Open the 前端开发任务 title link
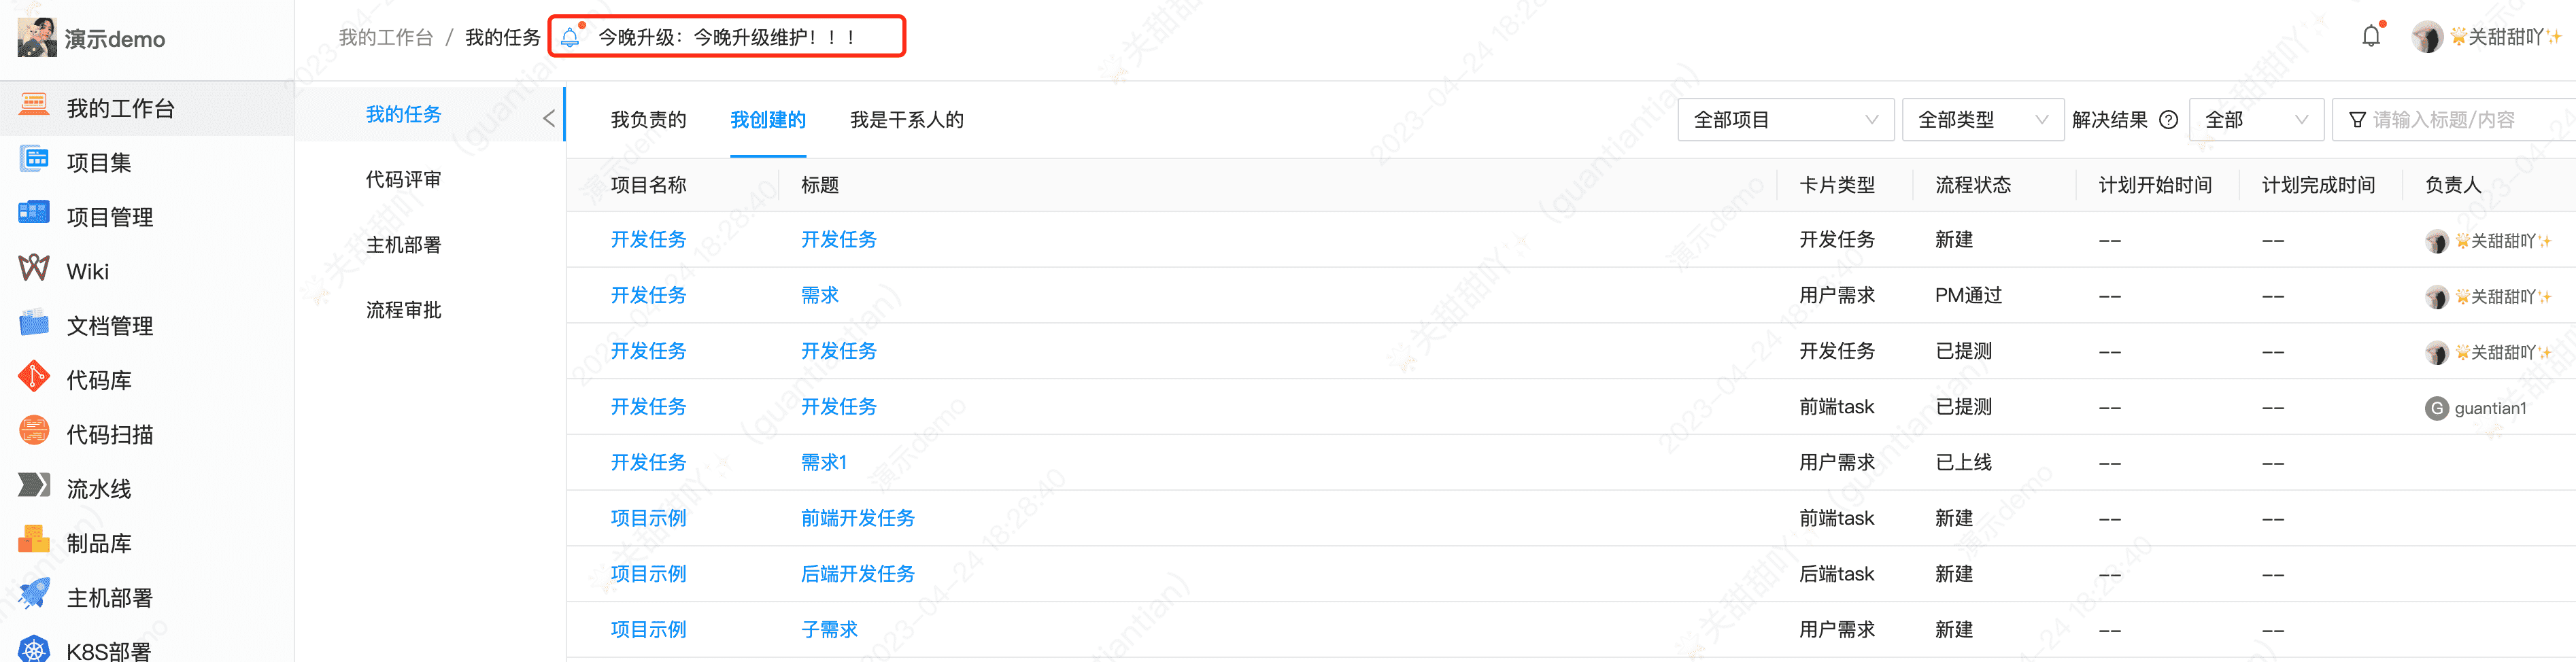 click(857, 518)
